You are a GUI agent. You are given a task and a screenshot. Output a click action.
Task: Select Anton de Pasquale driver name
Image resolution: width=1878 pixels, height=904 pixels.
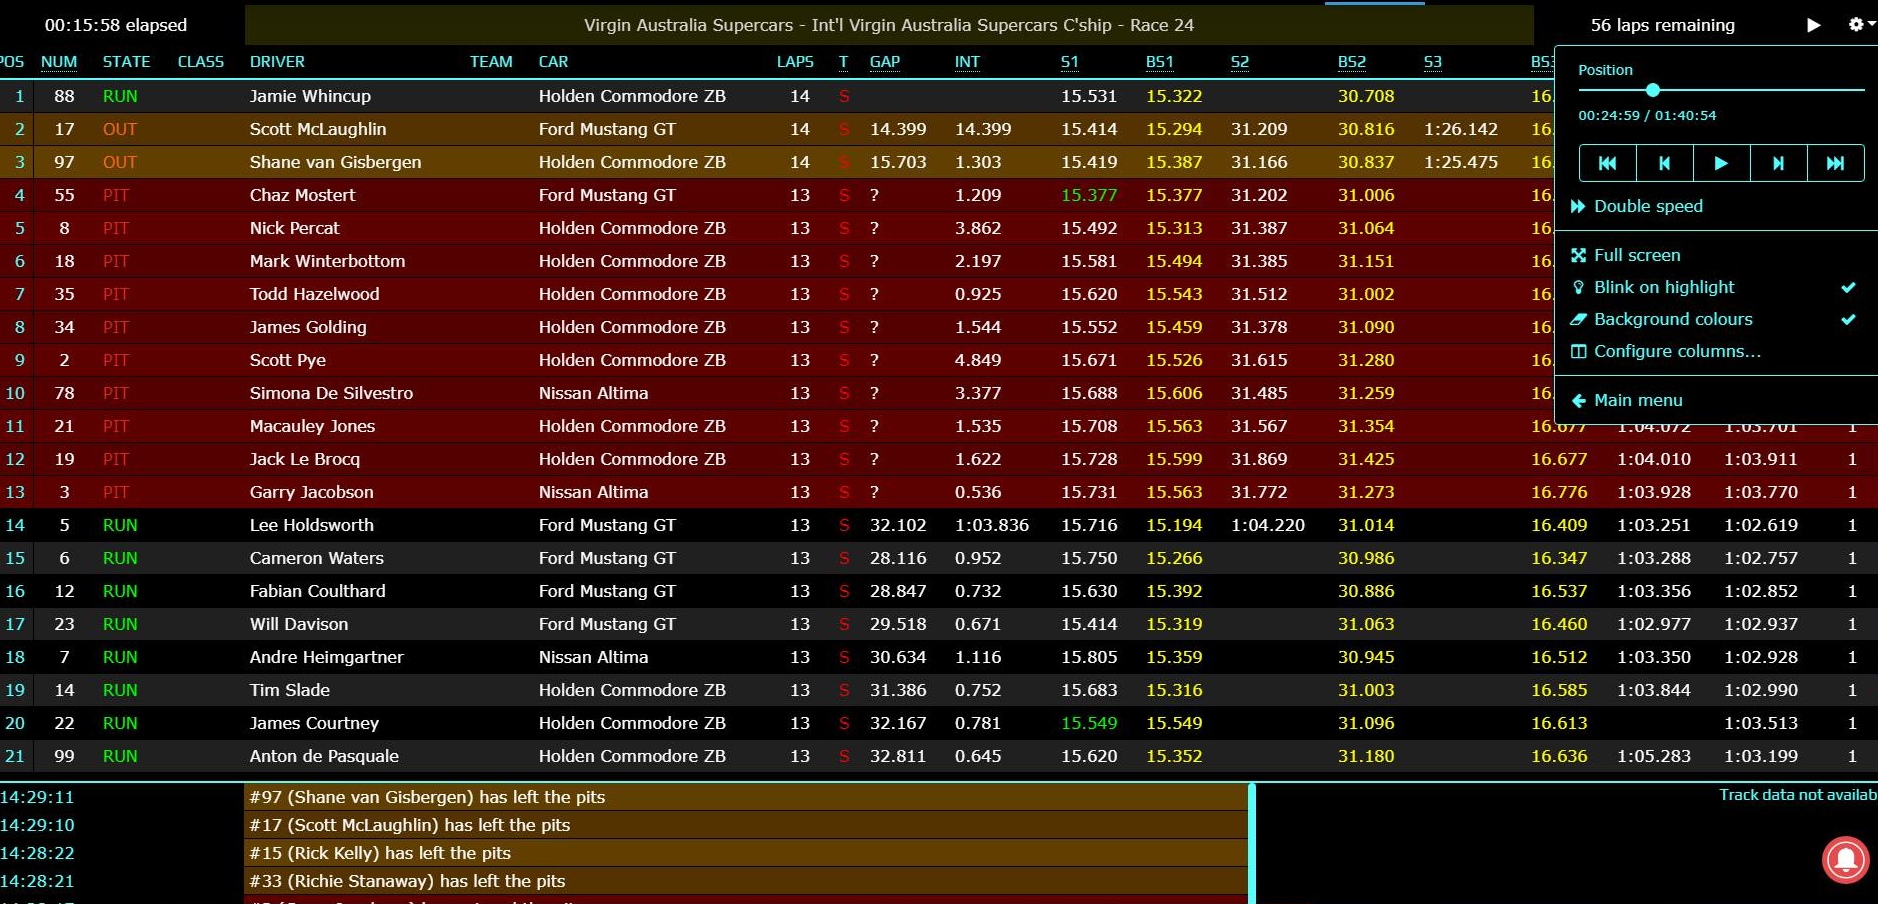coord(324,756)
